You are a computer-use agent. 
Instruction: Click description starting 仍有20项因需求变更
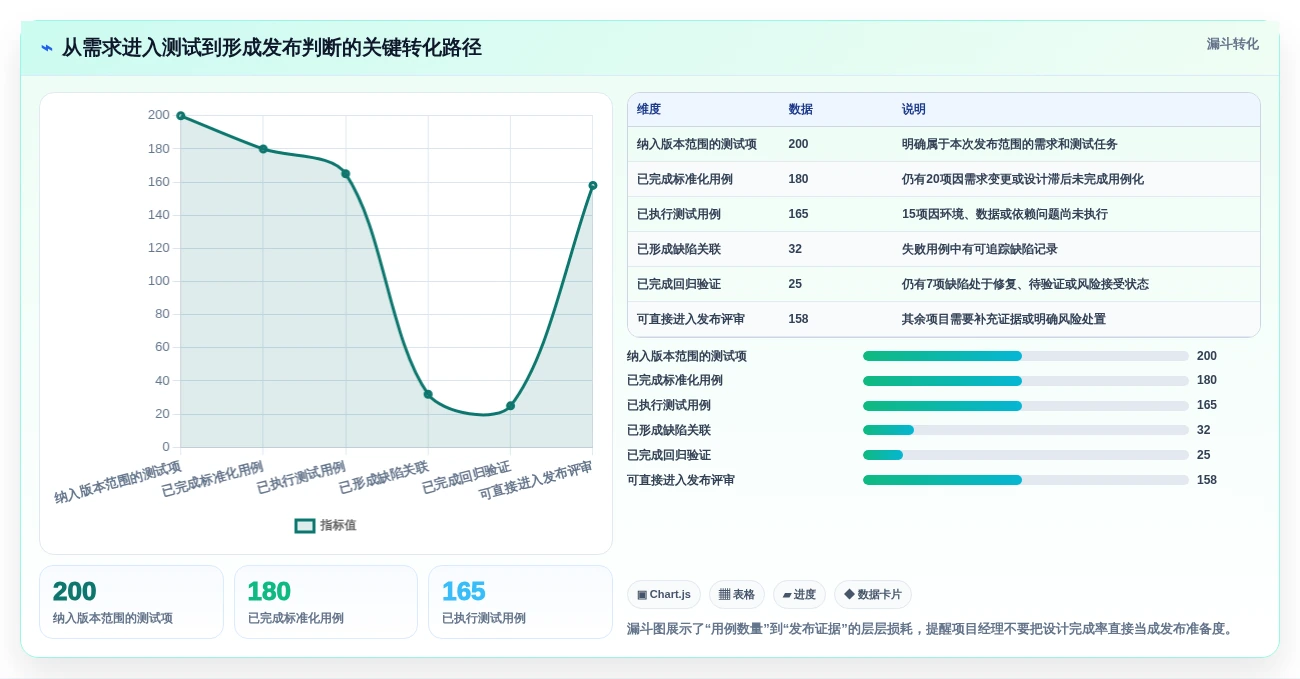click(x=1023, y=179)
